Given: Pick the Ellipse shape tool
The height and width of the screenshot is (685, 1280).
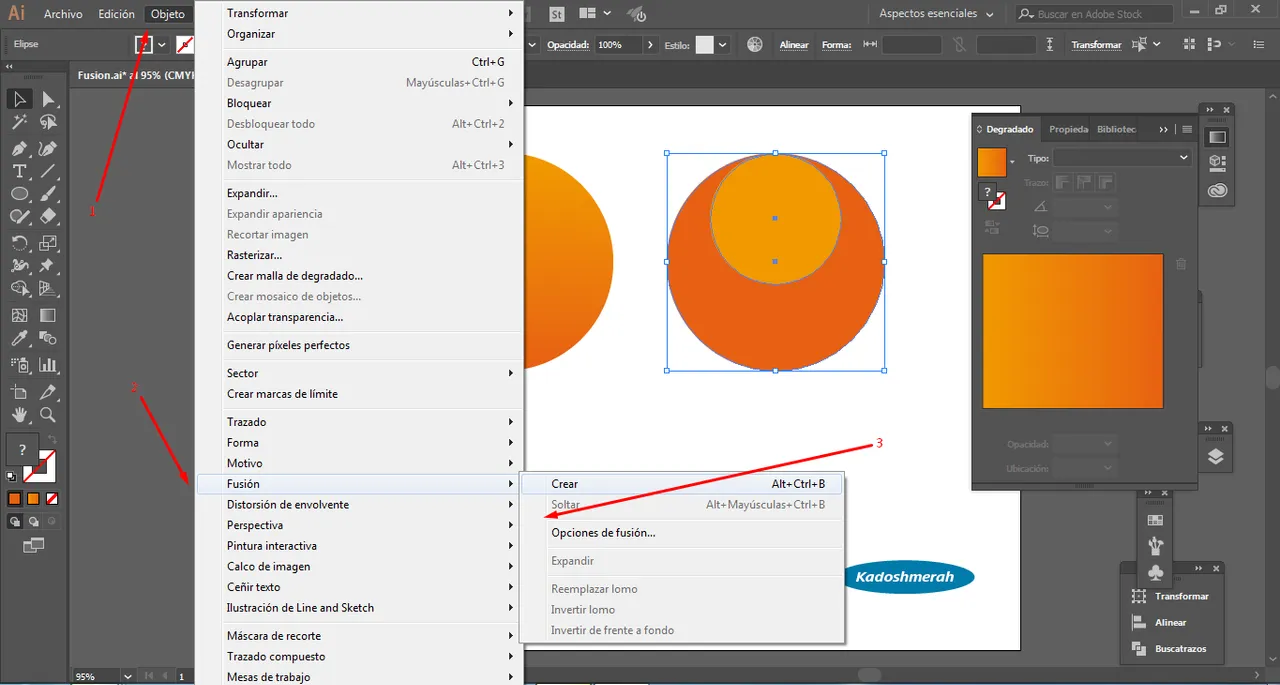Looking at the screenshot, I should tap(19, 195).
